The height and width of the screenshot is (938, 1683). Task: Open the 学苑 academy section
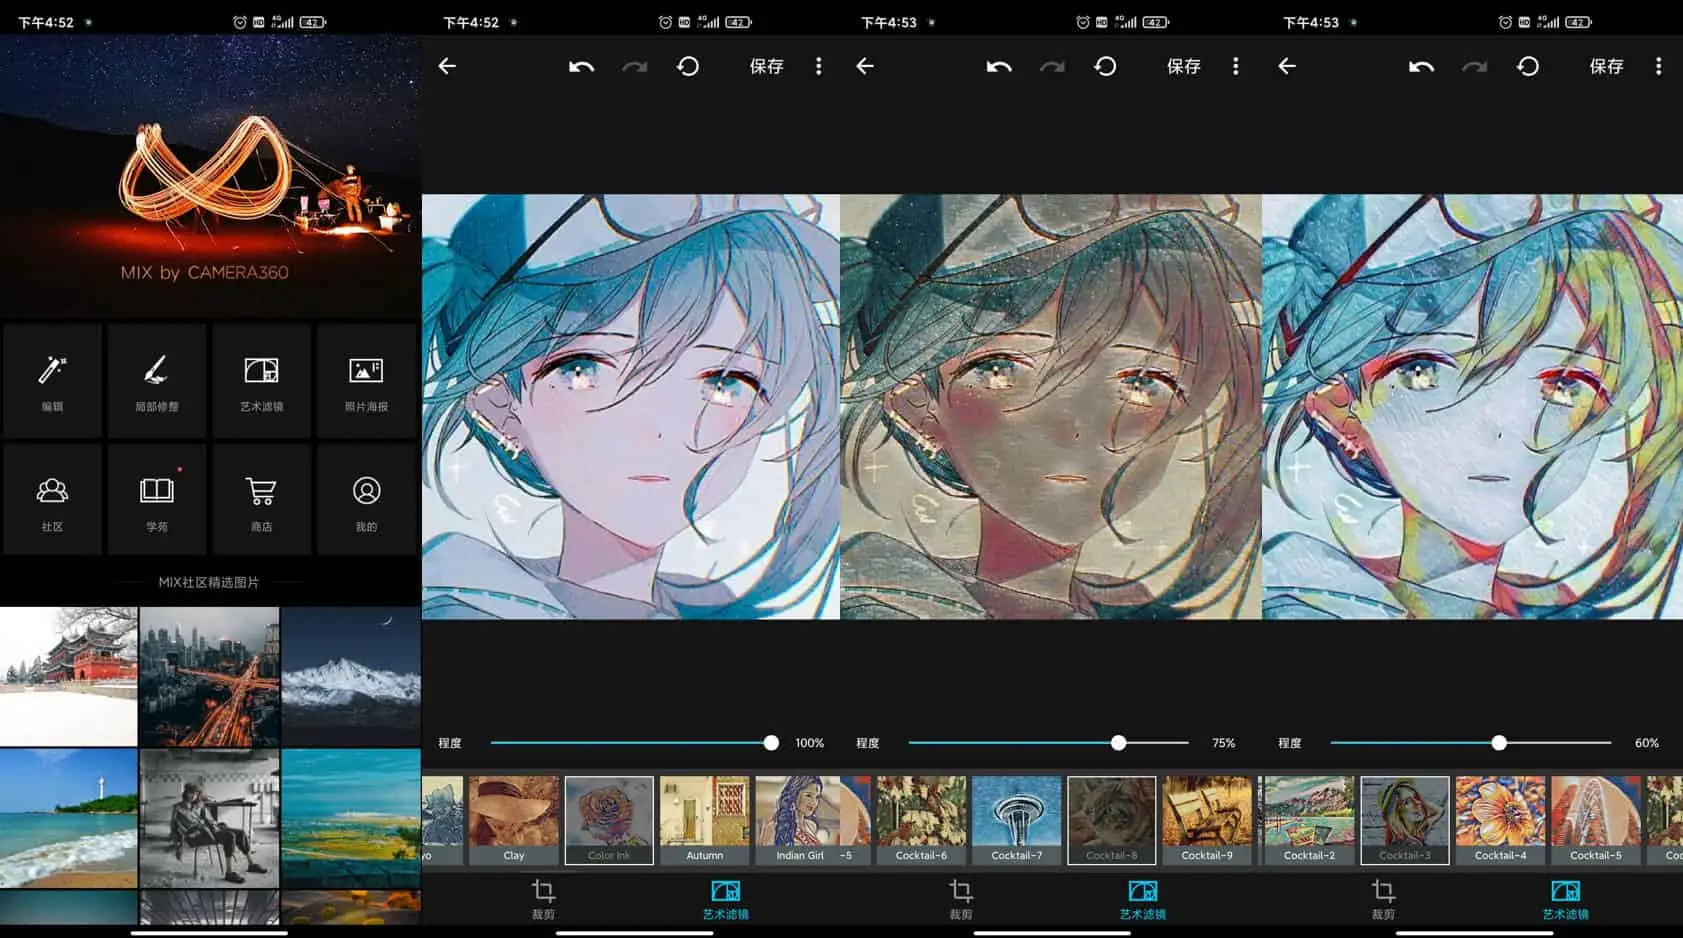pyautogui.click(x=157, y=498)
